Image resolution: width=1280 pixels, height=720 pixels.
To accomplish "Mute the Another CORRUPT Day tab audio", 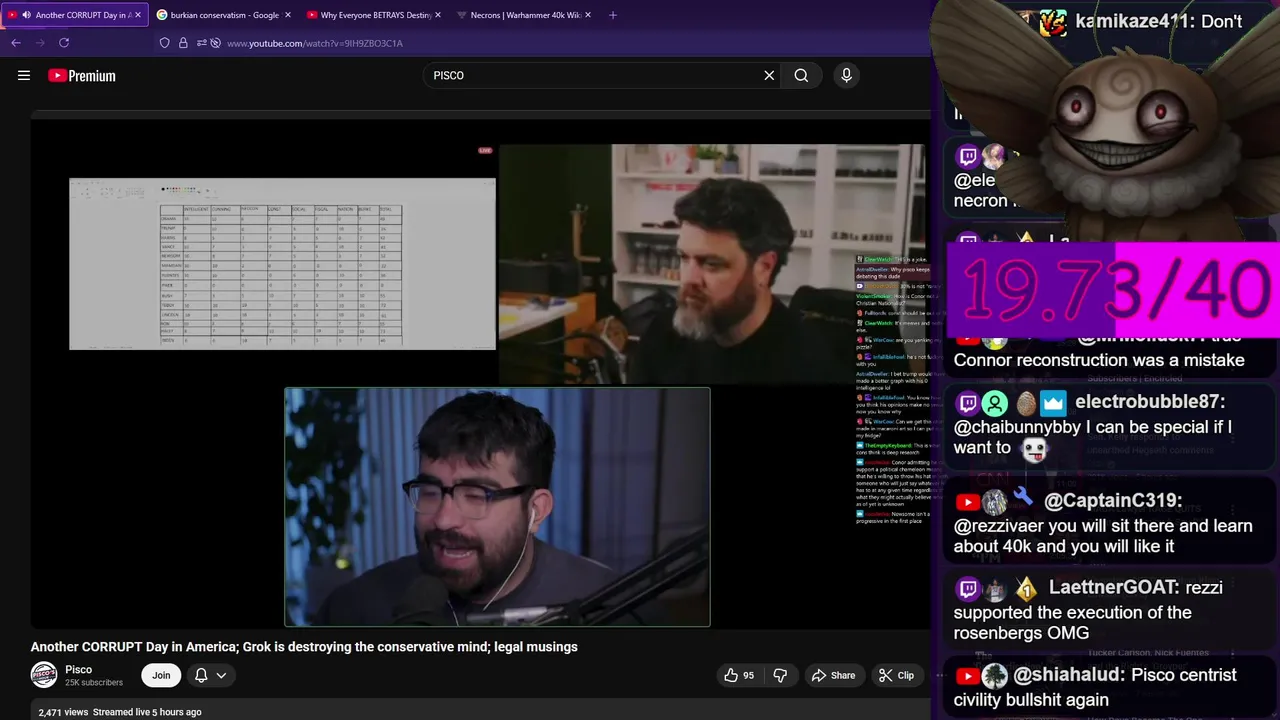I will click(x=26, y=15).
